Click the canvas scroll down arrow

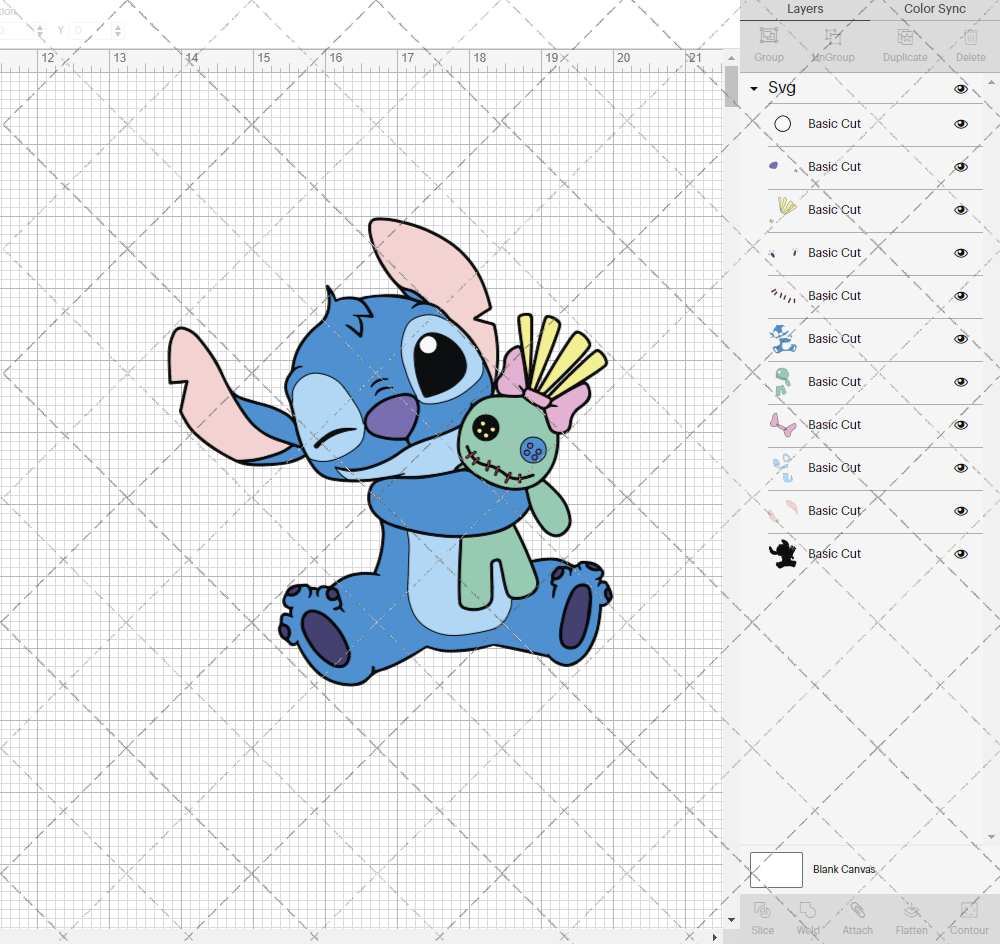[732, 920]
